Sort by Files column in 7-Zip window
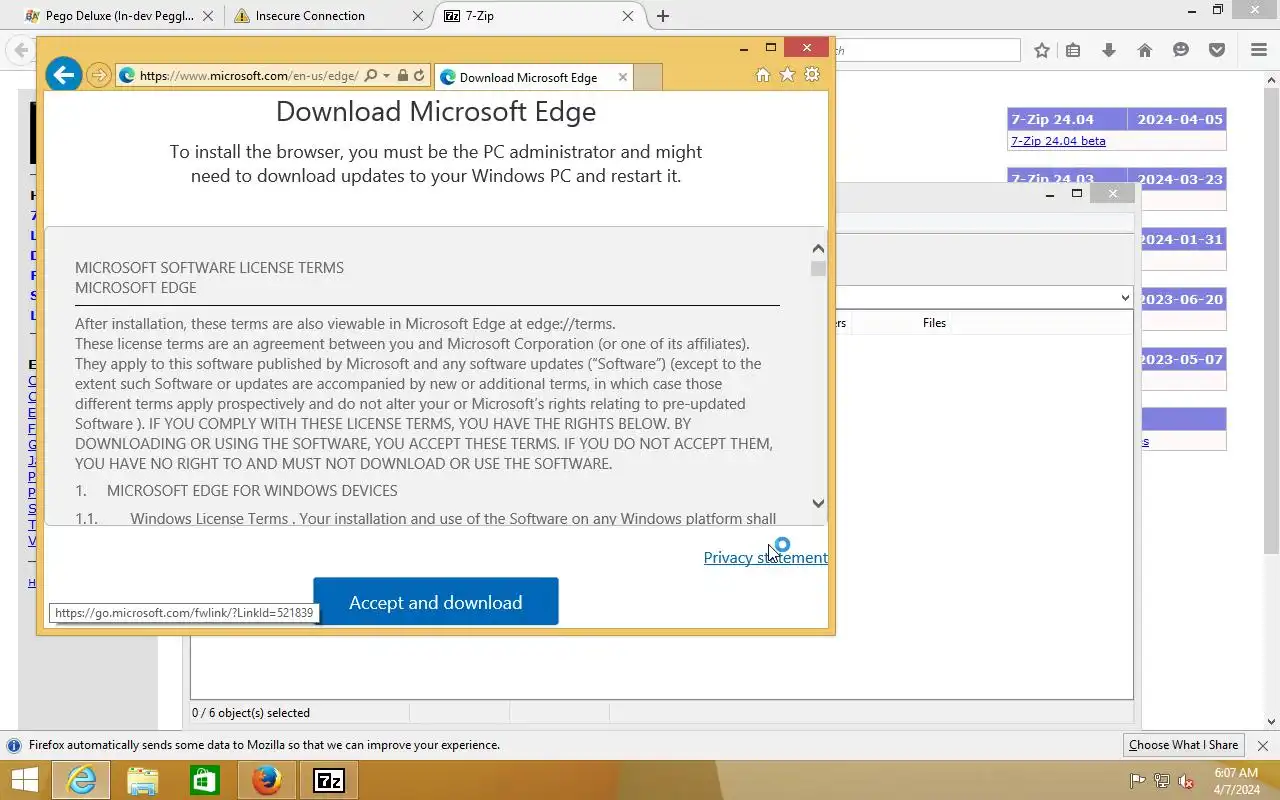The image size is (1280, 800). (934, 322)
